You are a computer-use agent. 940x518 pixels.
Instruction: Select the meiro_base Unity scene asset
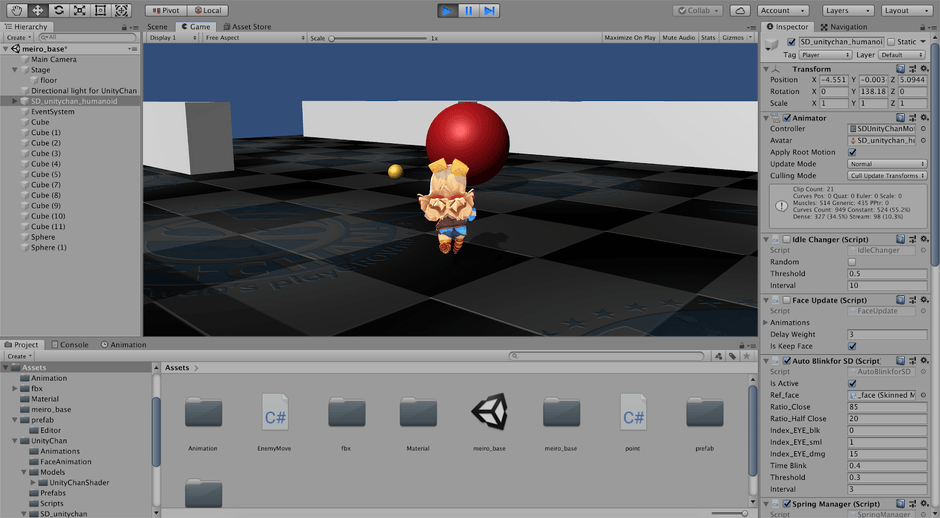pos(489,421)
